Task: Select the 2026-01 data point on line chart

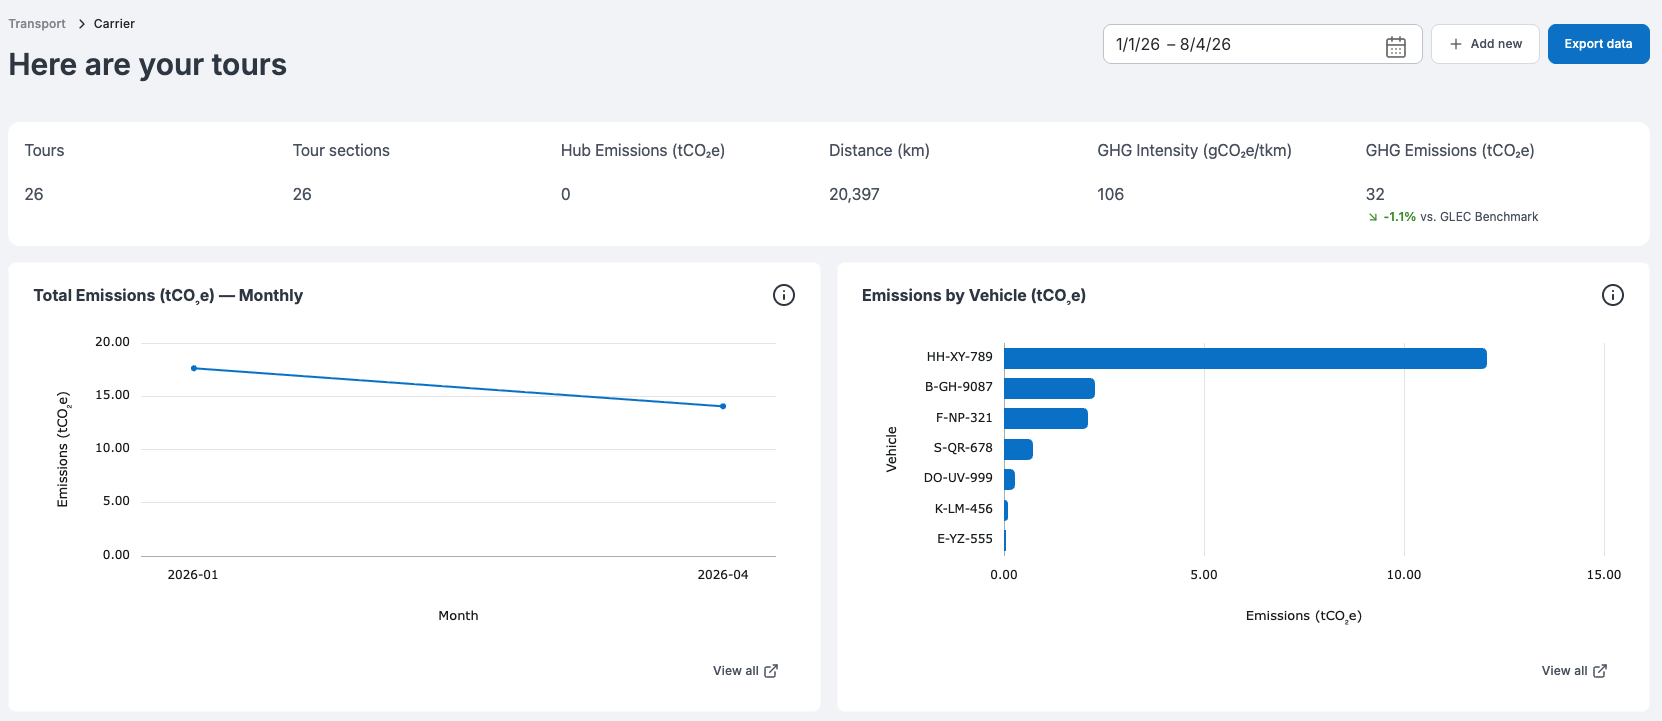Action: click(194, 368)
